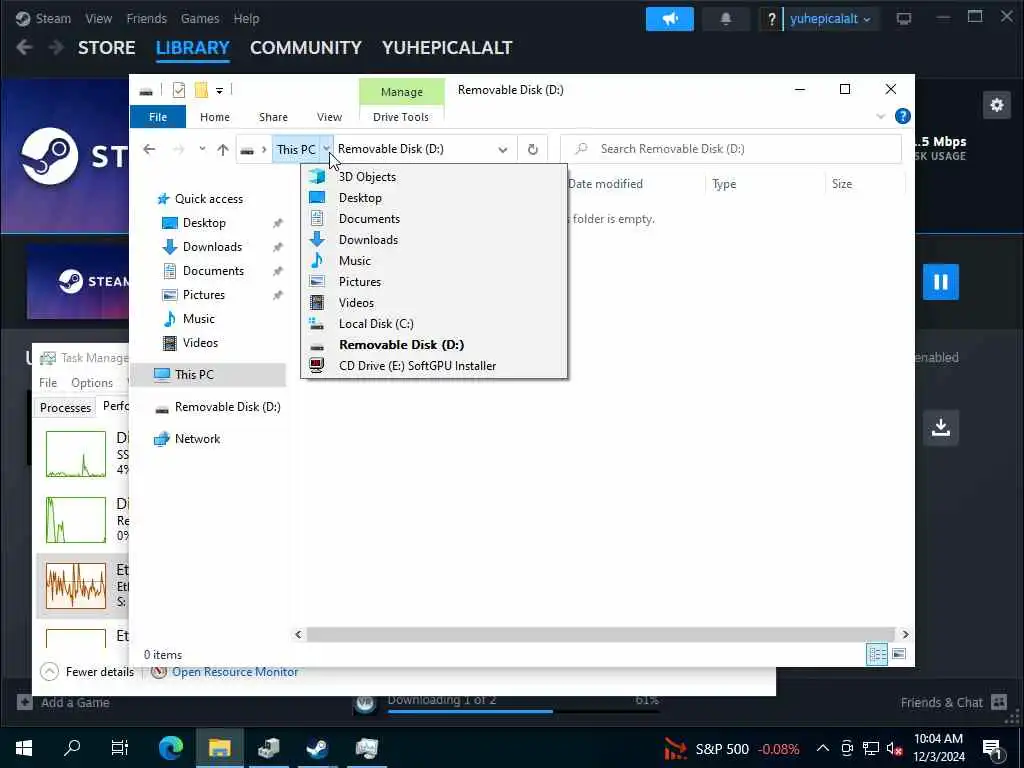Switch to large icons view layout
Viewport: 1024px width, 768px height.
tap(899, 654)
